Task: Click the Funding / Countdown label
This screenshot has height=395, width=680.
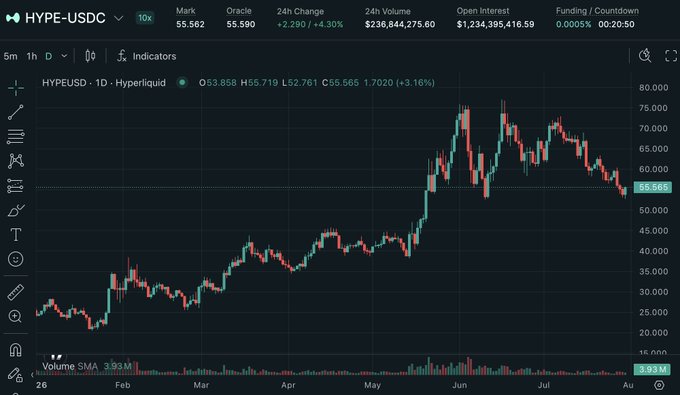Action: point(597,11)
